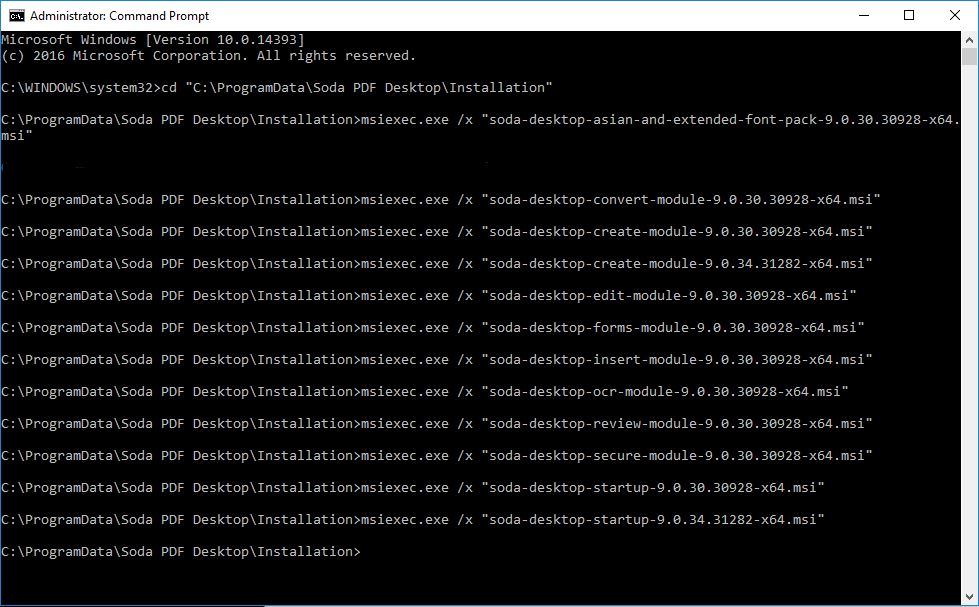Click the final empty Installation> prompt line
This screenshot has width=979, height=607.
pyautogui.click(x=181, y=551)
